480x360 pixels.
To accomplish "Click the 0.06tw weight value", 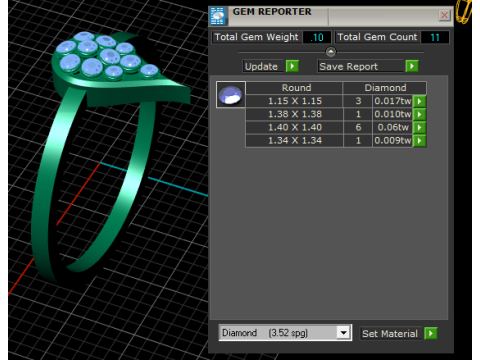I will (393, 127).
